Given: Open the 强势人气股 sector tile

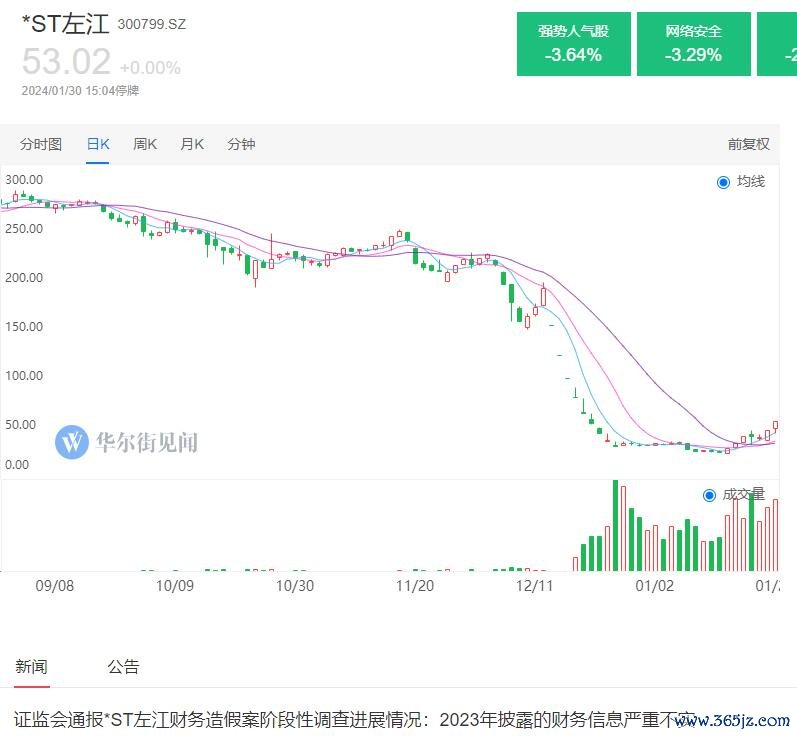Looking at the screenshot, I should tap(573, 44).
